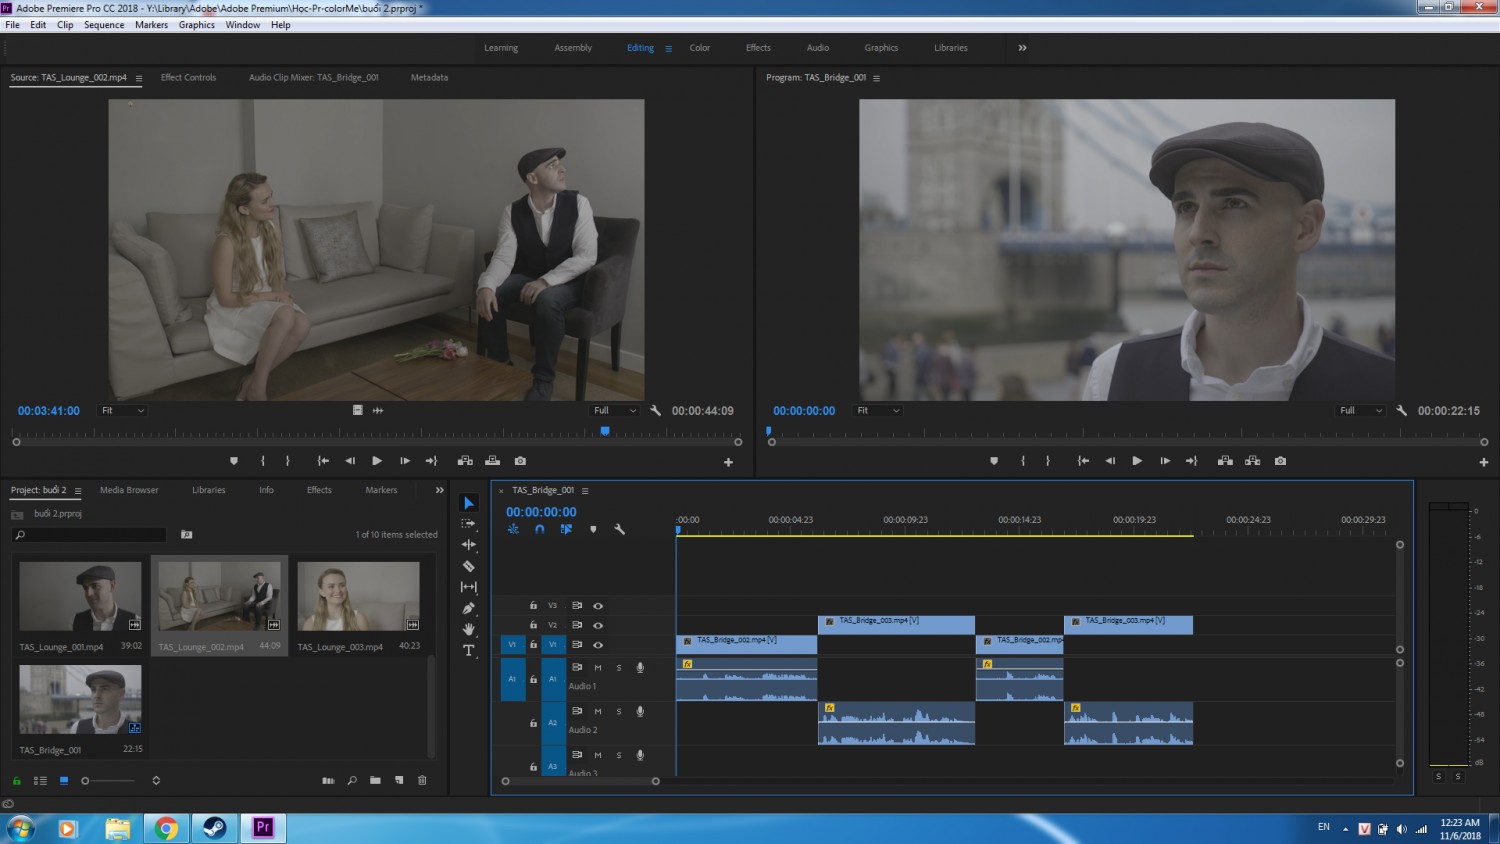Image resolution: width=1500 pixels, height=844 pixels.
Task: Click the New Bin folder icon in Project panel
Action: 375,780
